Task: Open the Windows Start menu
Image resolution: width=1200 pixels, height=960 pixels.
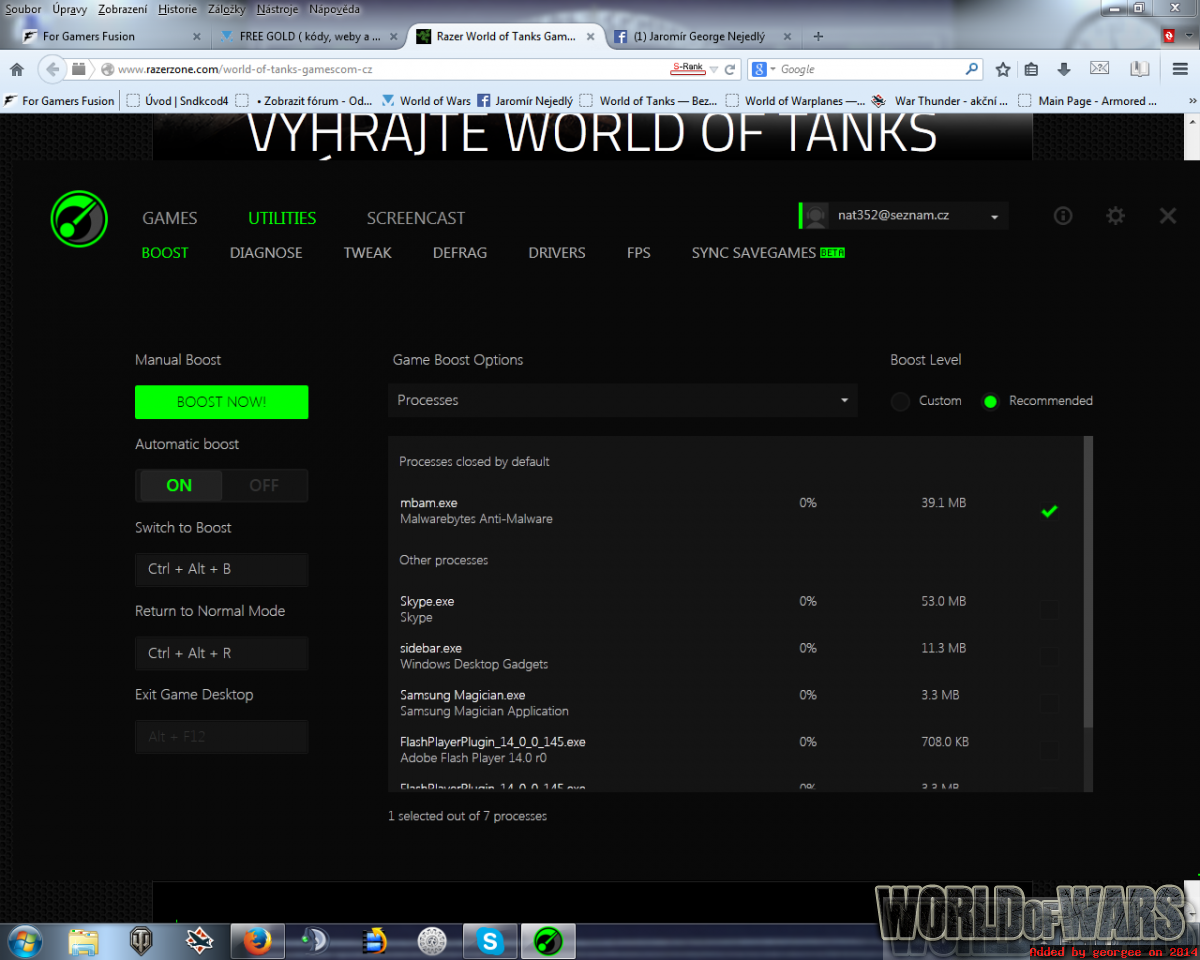Action: [24, 941]
